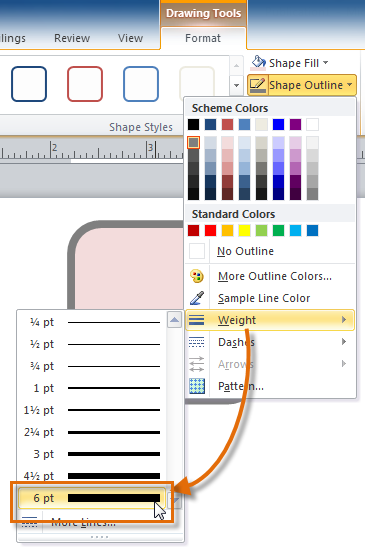Image resolution: width=365 pixels, height=560 pixels.
Task: Select the 1 pt line weight
Action: tap(92, 388)
